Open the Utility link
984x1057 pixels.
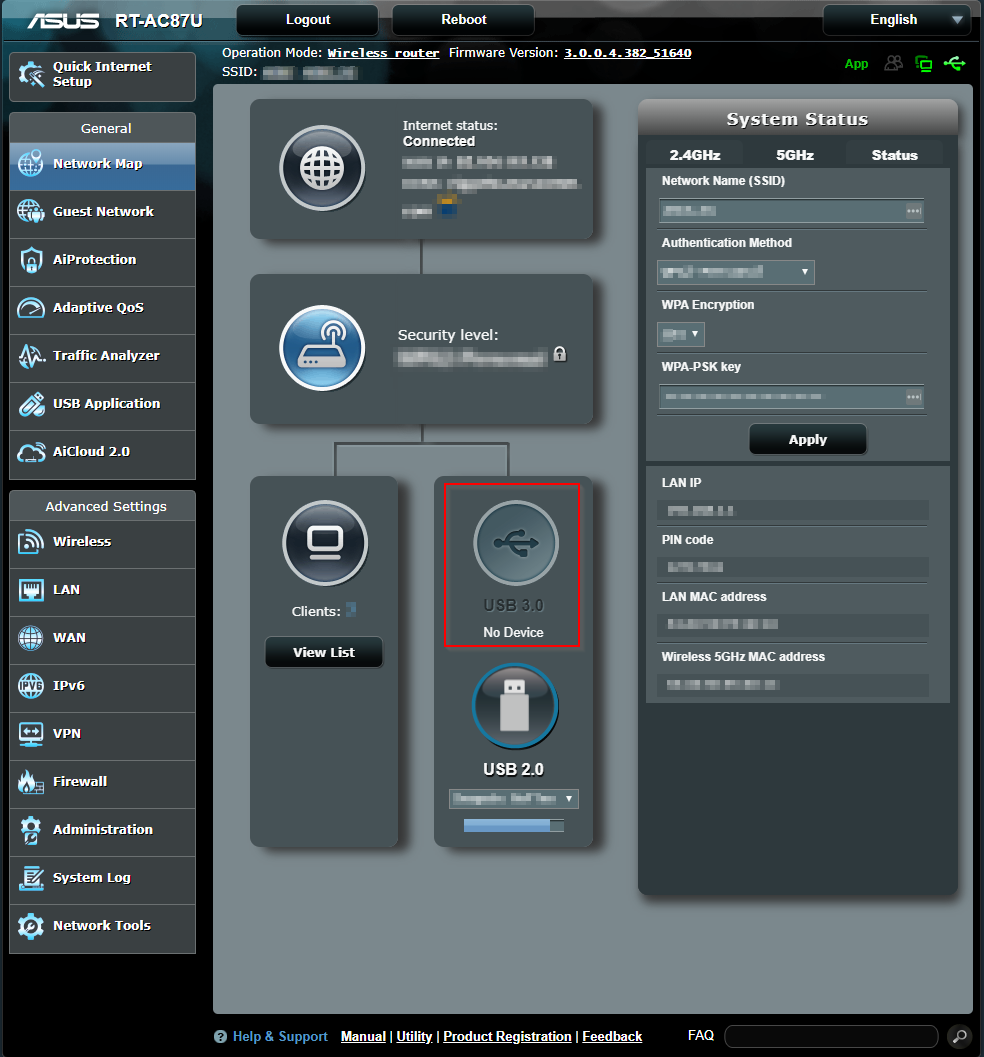point(414,1037)
